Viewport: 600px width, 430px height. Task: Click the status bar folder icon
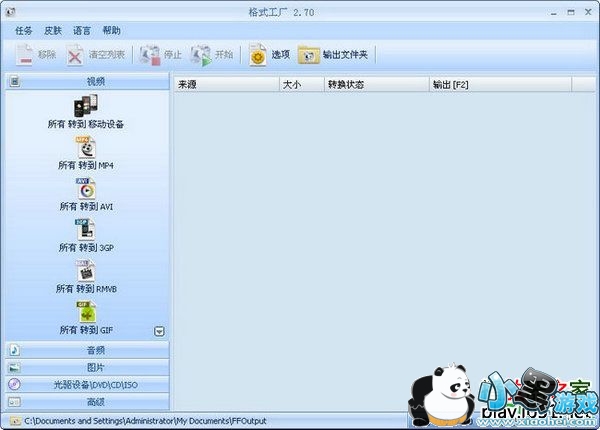[15, 421]
